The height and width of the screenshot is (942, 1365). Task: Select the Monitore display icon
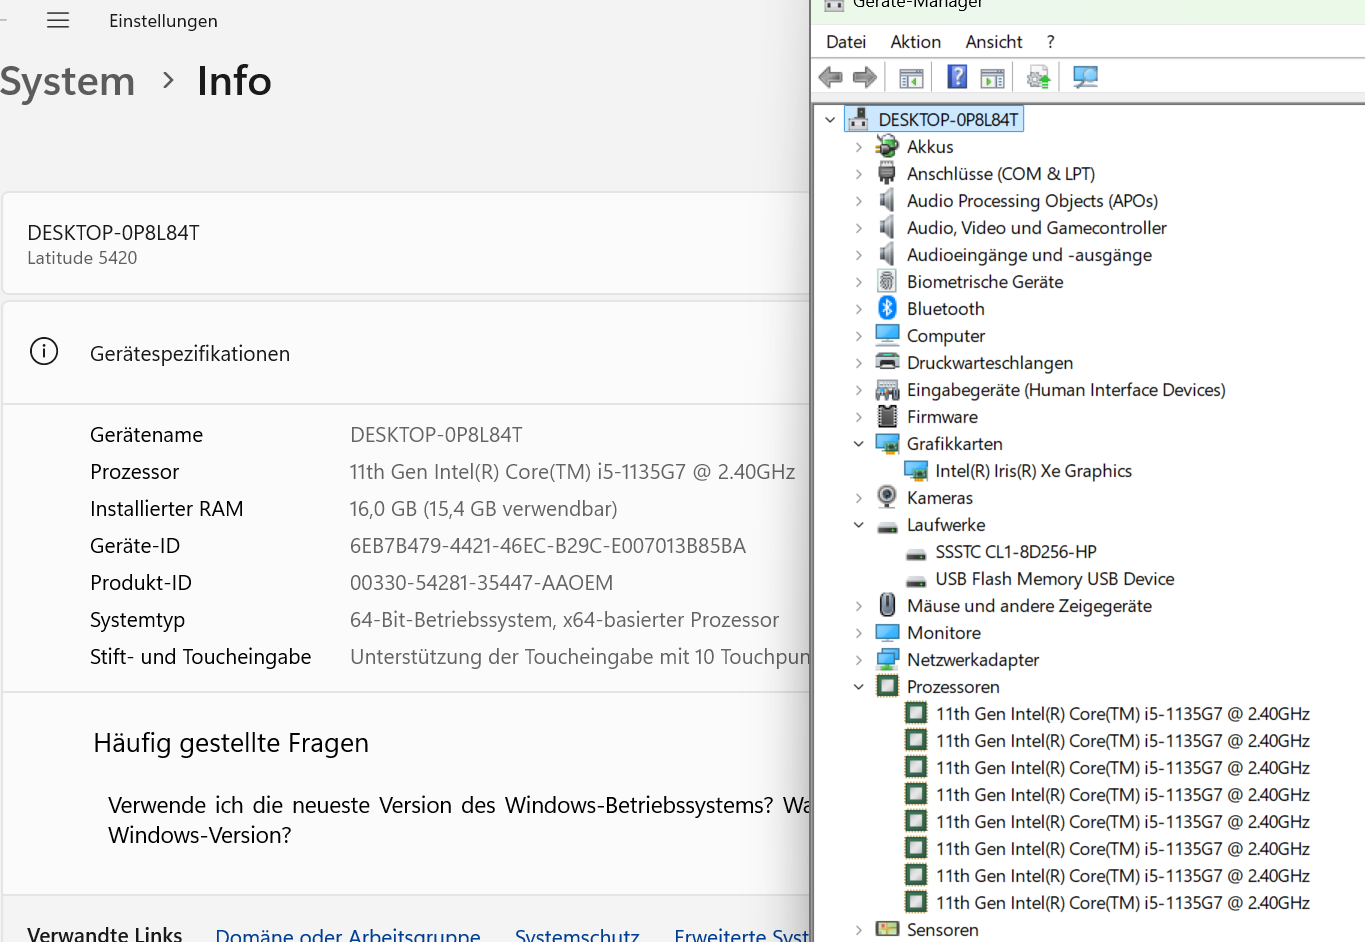pos(887,632)
